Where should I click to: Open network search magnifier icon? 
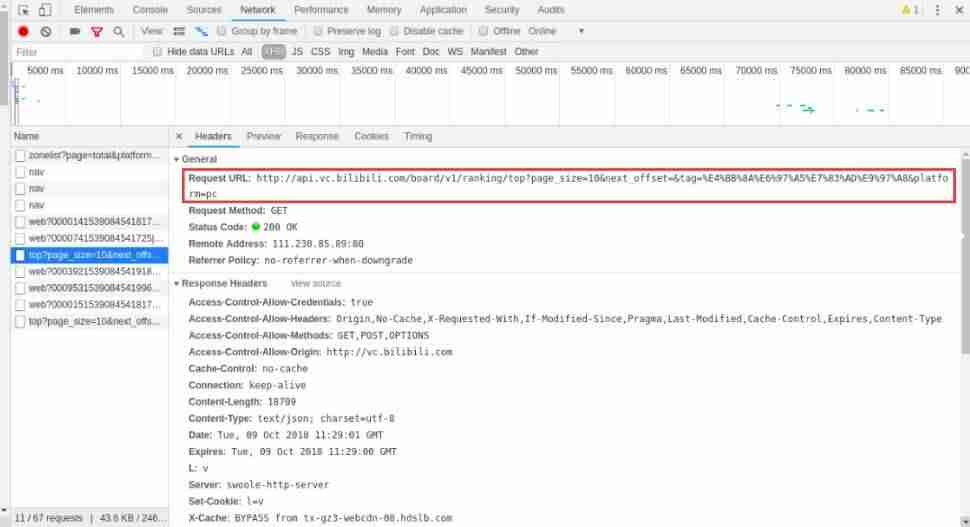coord(118,32)
